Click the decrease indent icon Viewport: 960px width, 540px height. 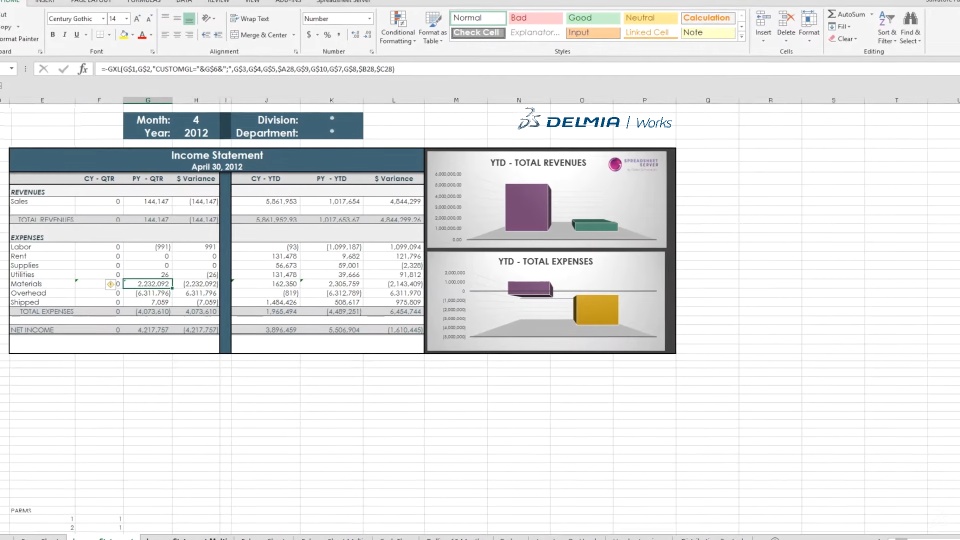point(206,35)
